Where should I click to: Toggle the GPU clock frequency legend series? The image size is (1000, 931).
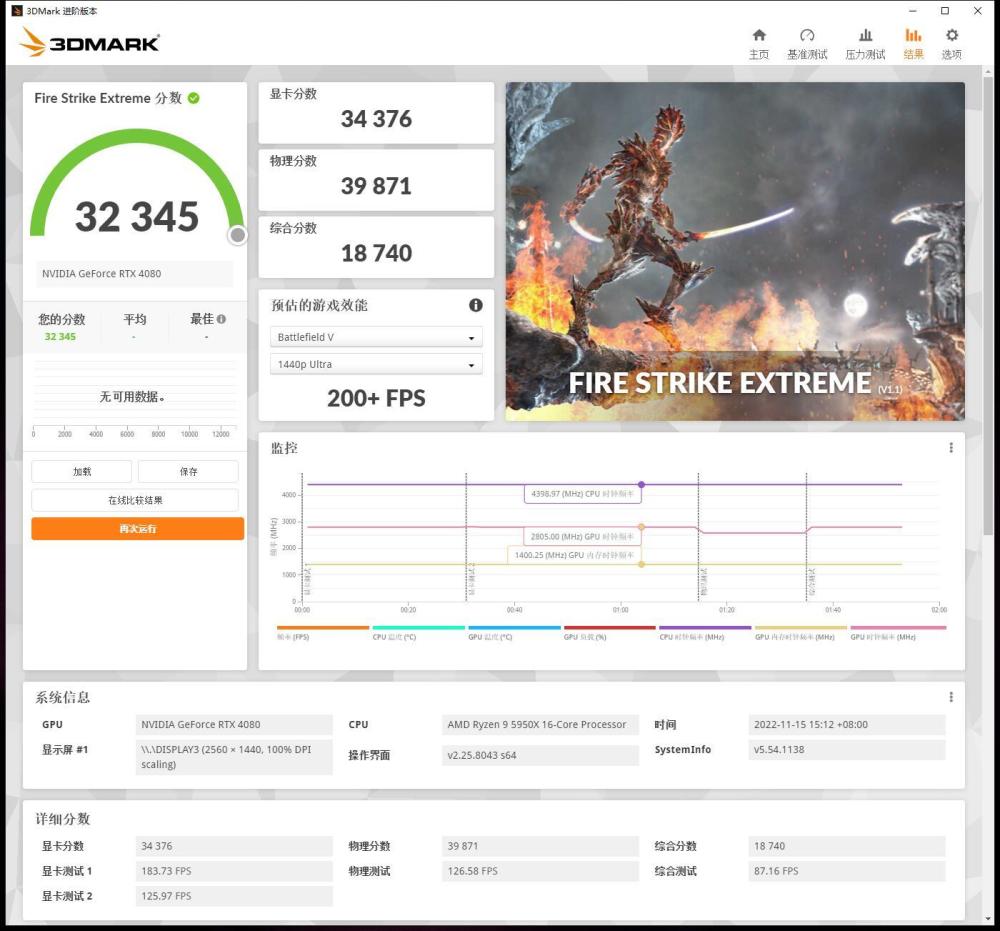(898, 633)
